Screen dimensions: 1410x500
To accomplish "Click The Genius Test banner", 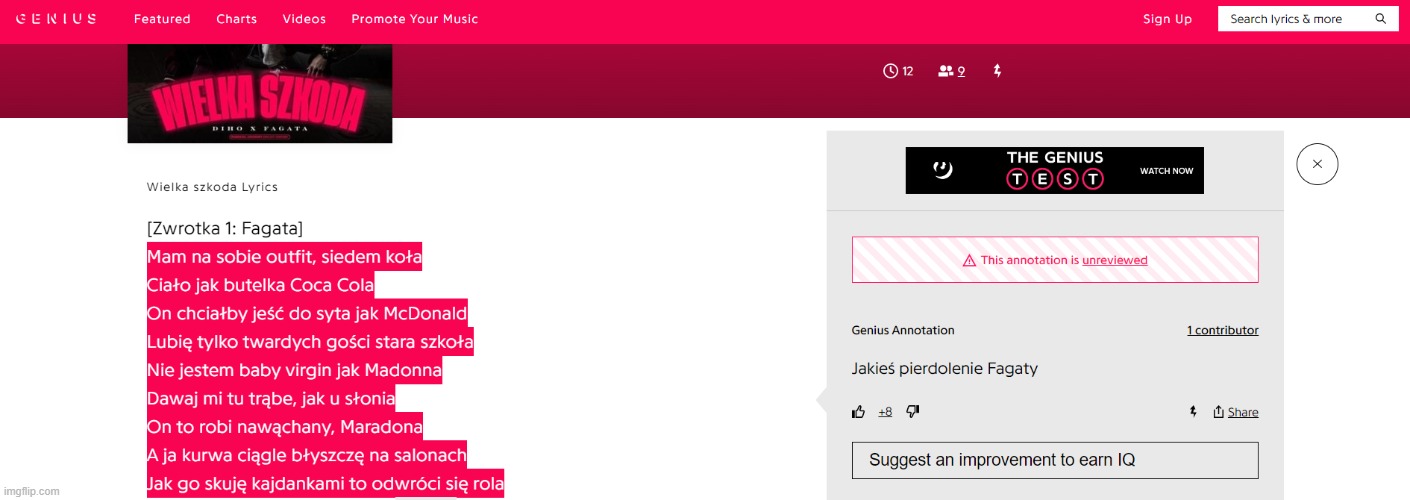I will [x=1054, y=170].
